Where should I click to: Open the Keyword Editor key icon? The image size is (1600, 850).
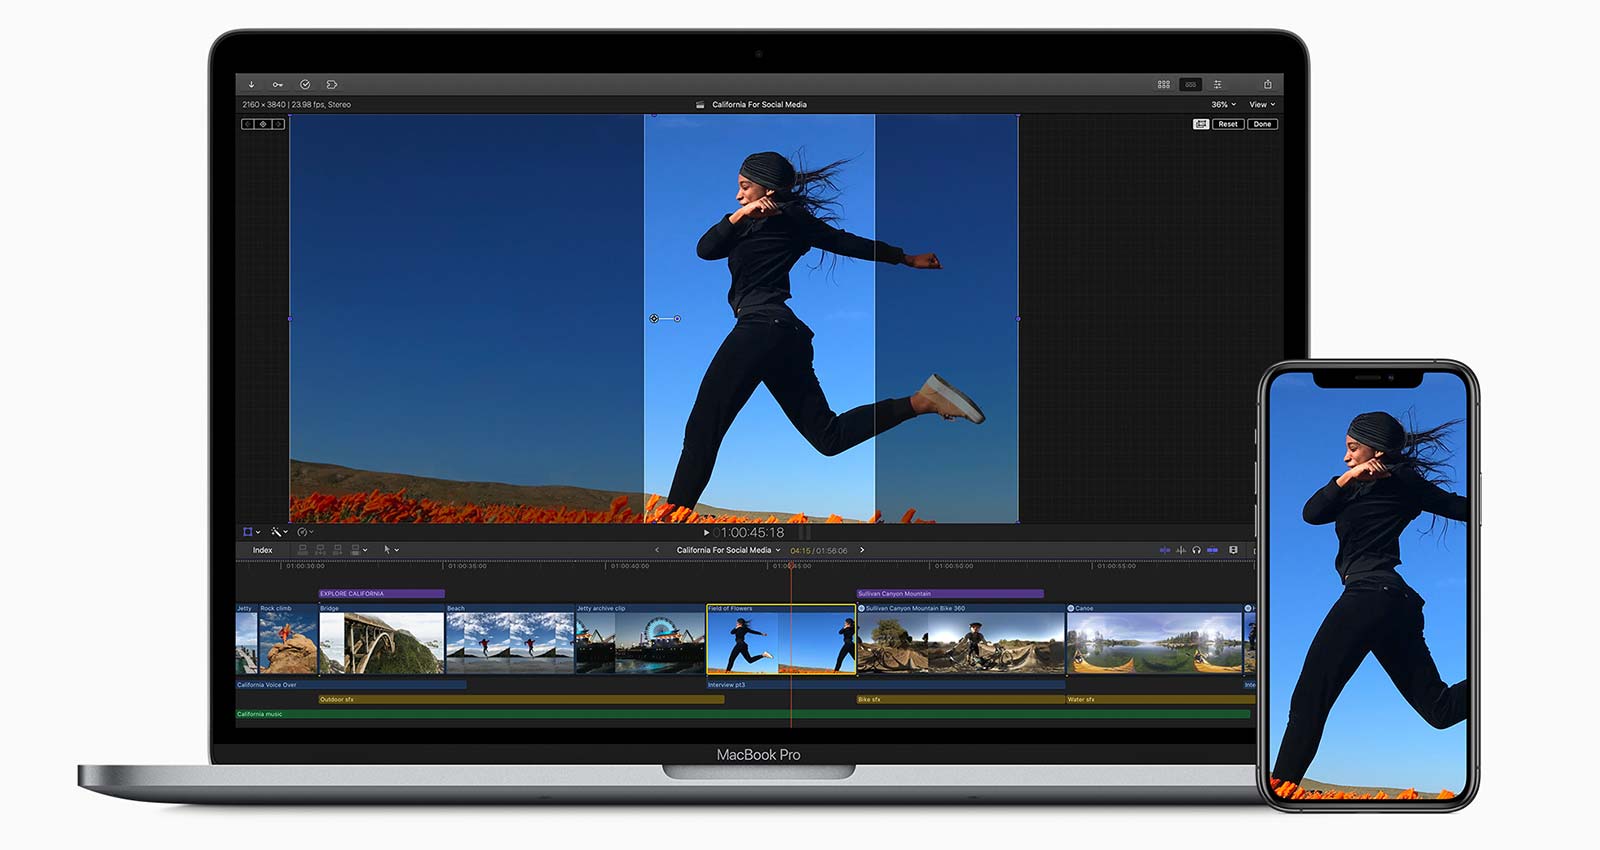(278, 85)
